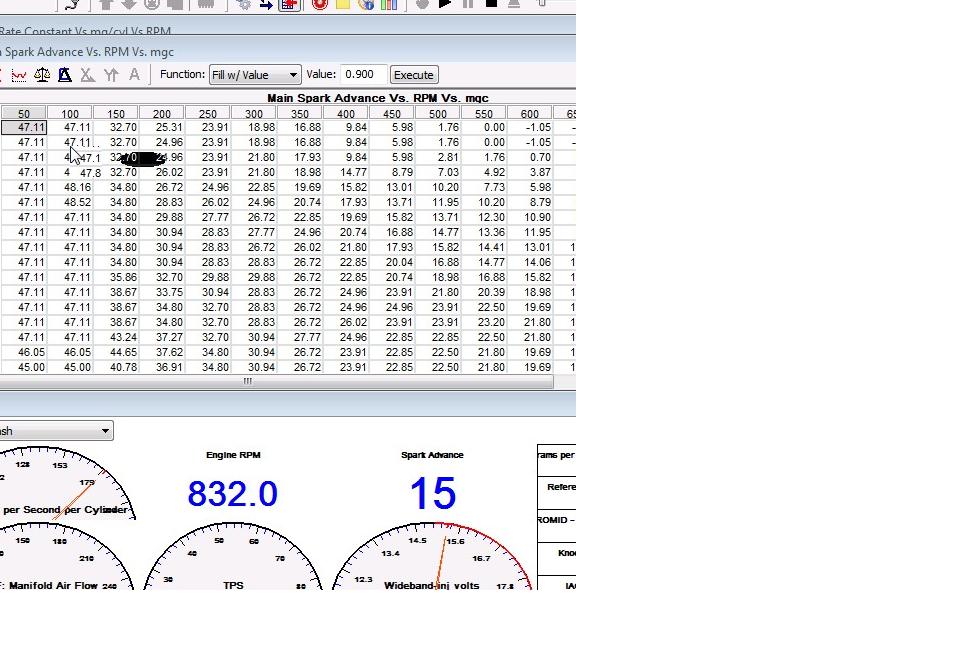The height and width of the screenshot is (653, 962).
Task: Click the greyed letter A icon
Action: [134, 75]
